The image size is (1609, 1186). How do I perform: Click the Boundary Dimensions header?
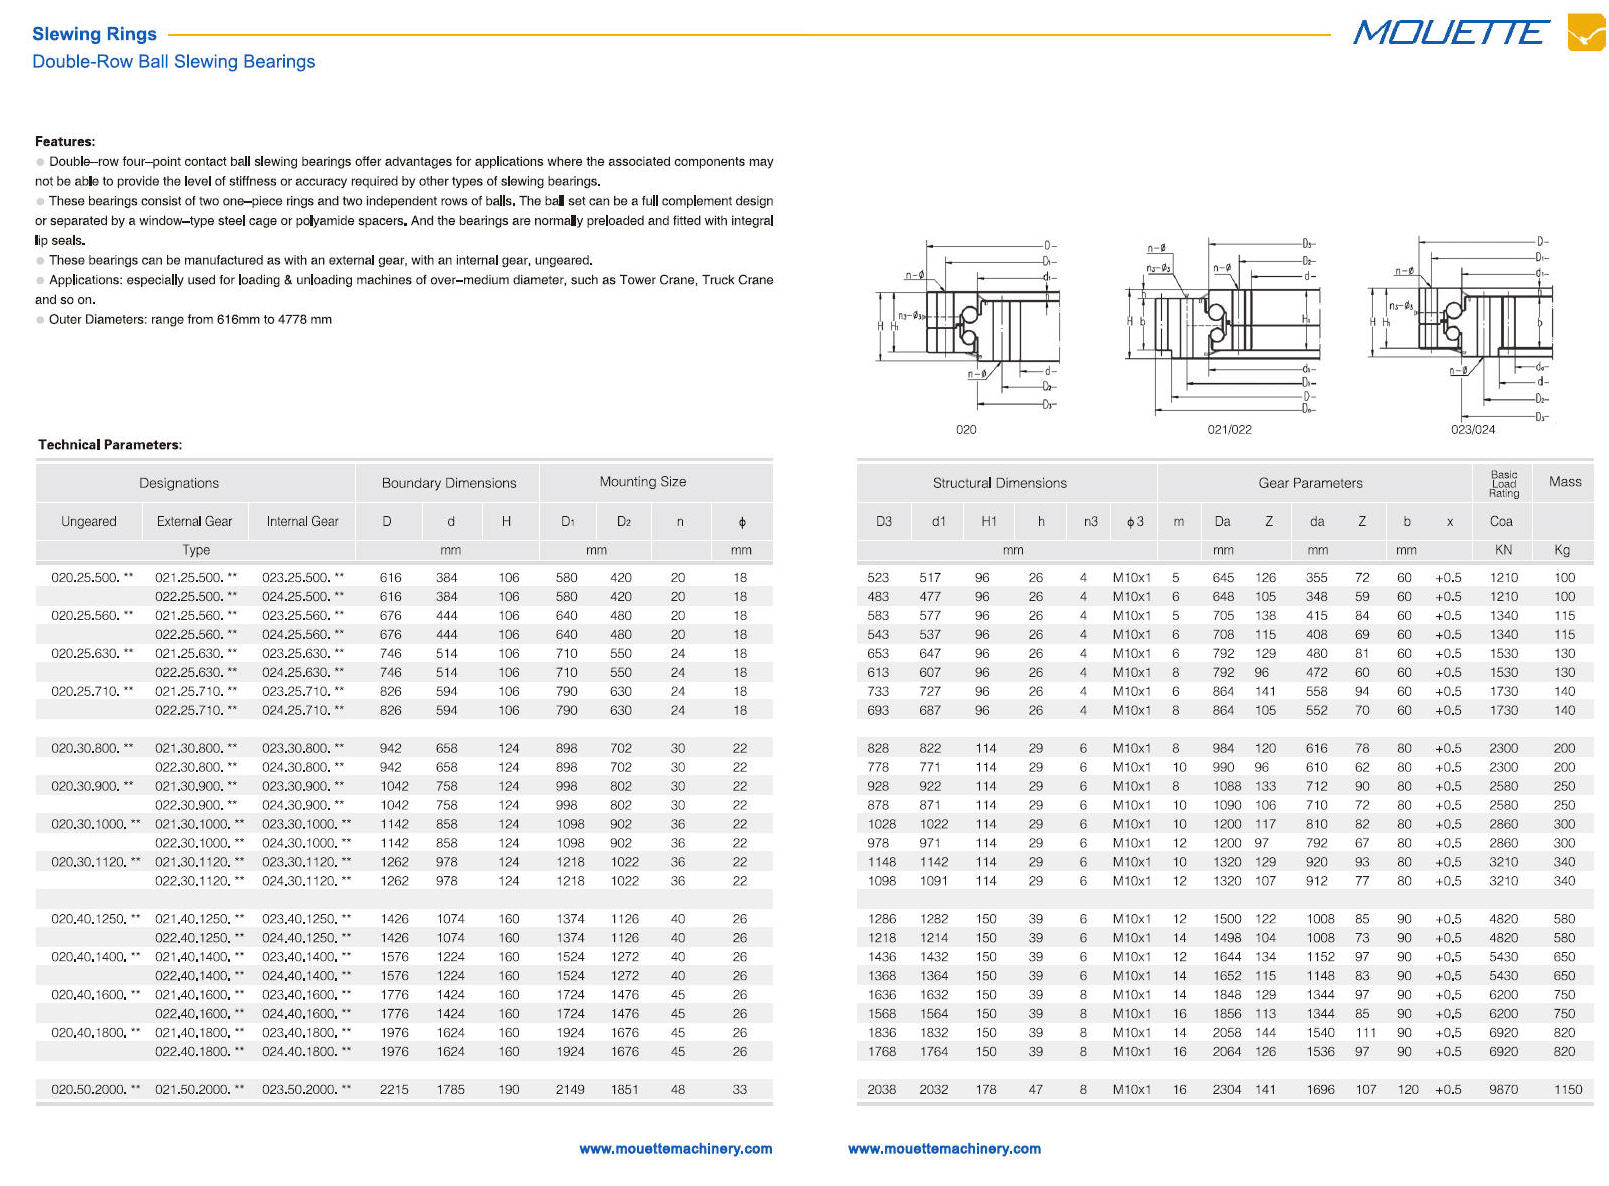coord(449,483)
